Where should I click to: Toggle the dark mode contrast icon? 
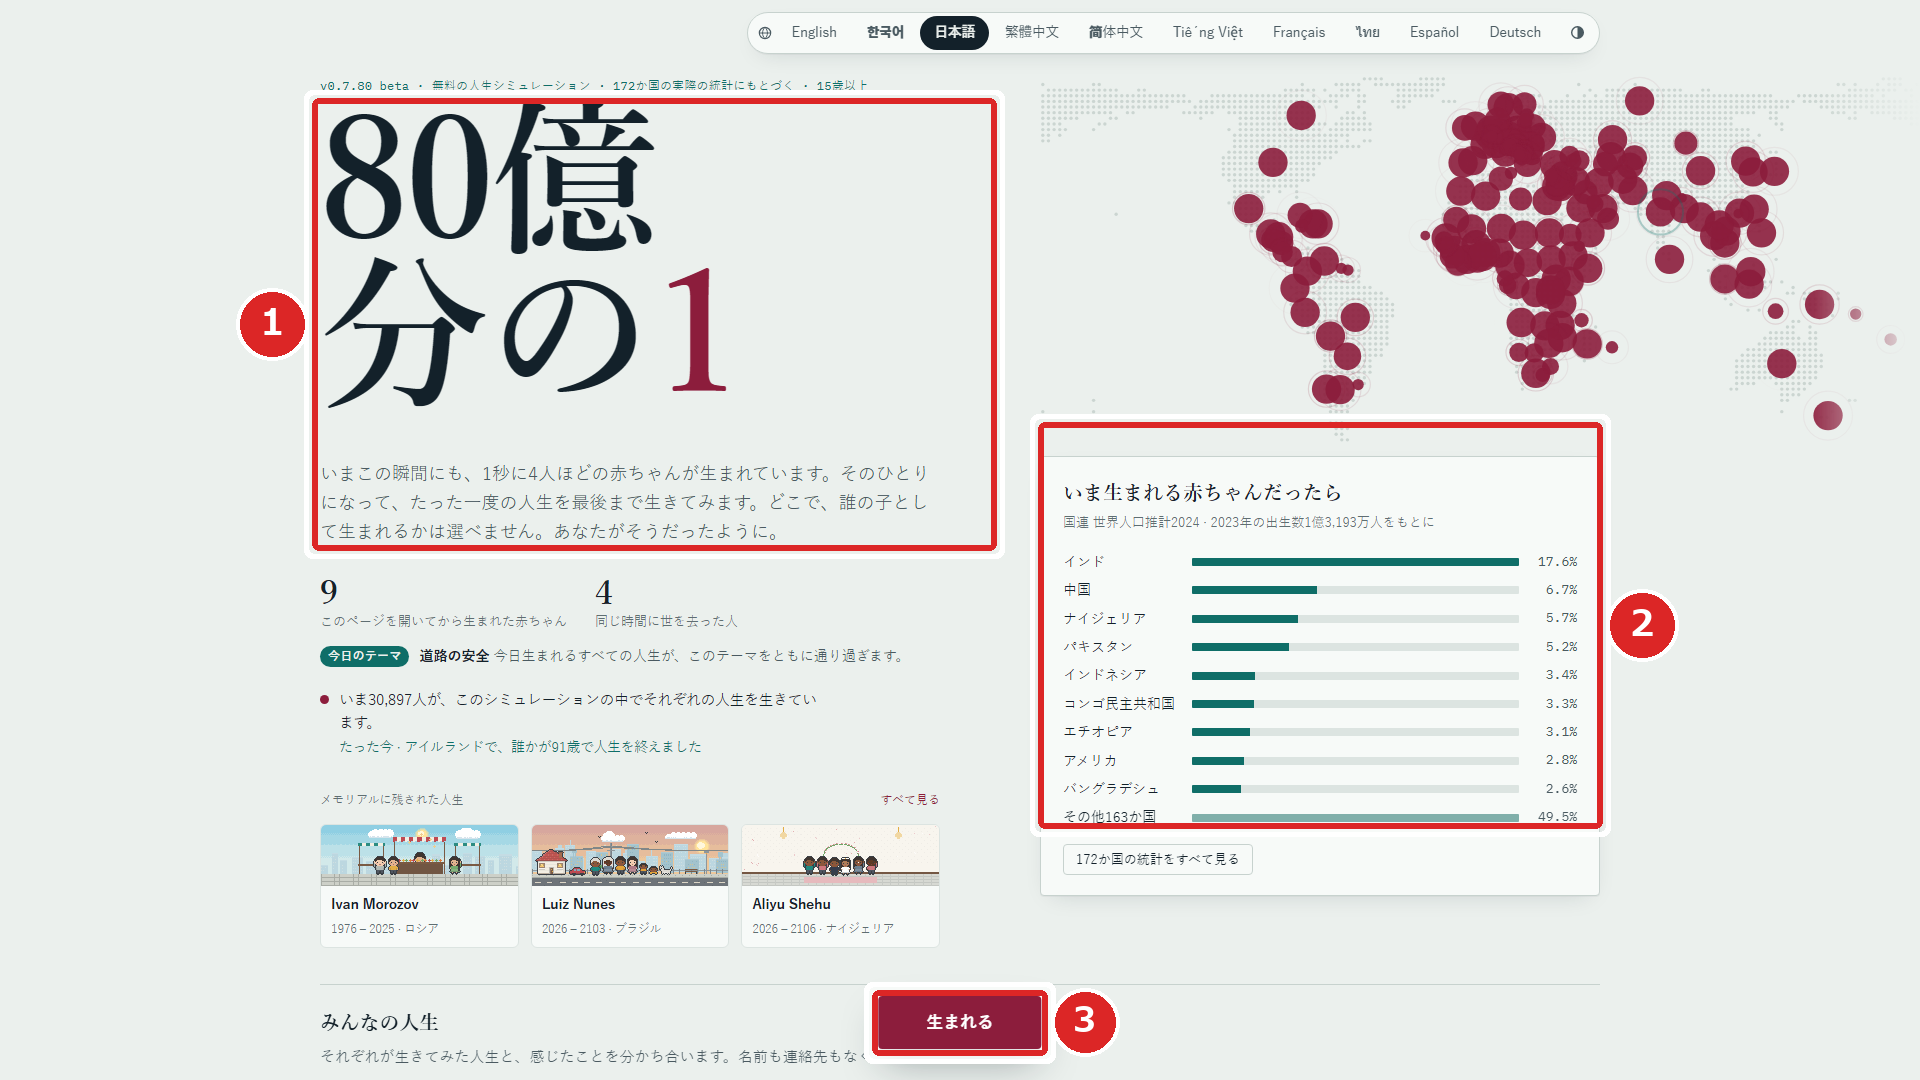pyautogui.click(x=1577, y=33)
